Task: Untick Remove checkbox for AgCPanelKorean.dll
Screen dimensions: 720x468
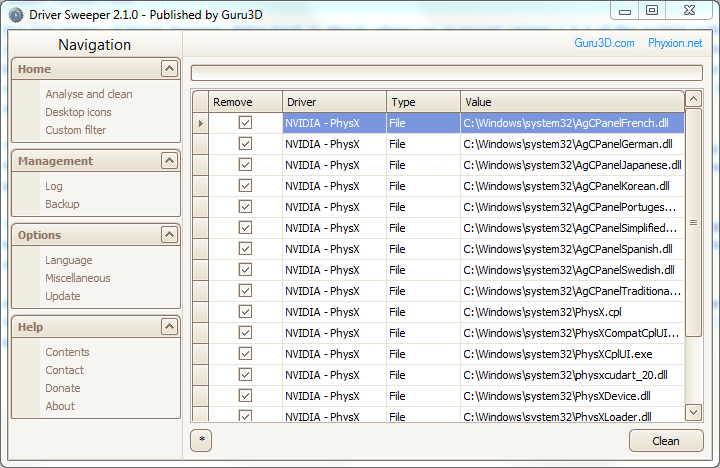Action: 245,186
